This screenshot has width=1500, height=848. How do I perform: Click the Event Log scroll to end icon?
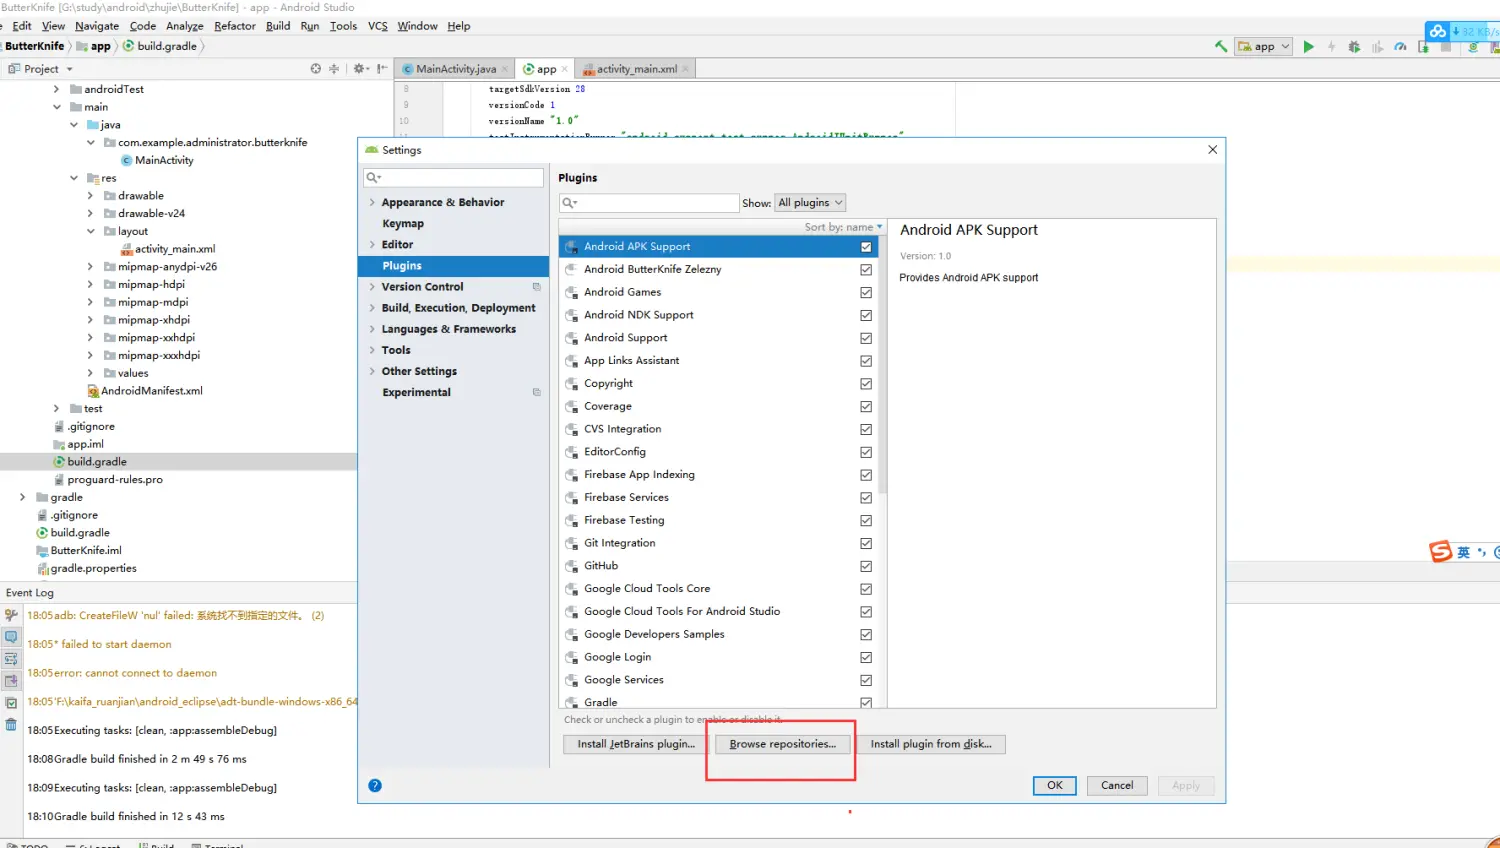click(11, 681)
